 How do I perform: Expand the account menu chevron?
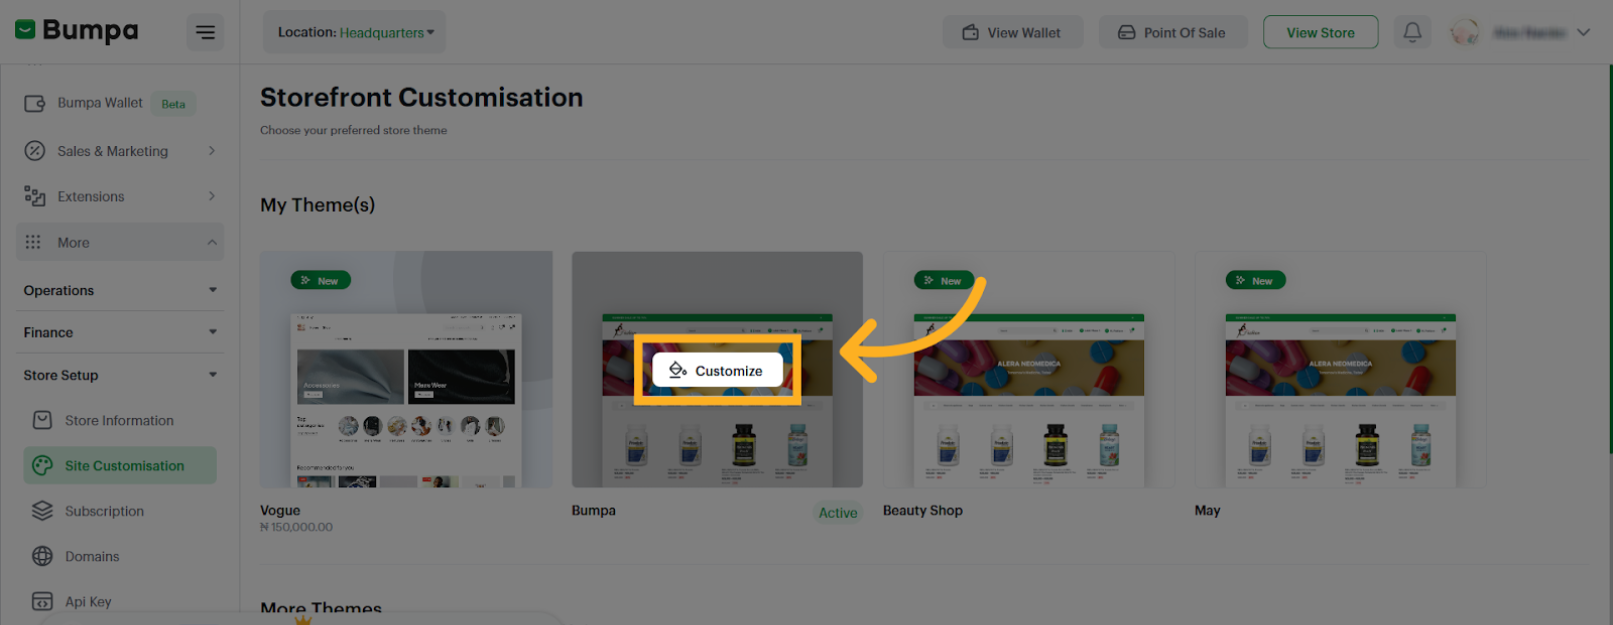tap(1583, 32)
